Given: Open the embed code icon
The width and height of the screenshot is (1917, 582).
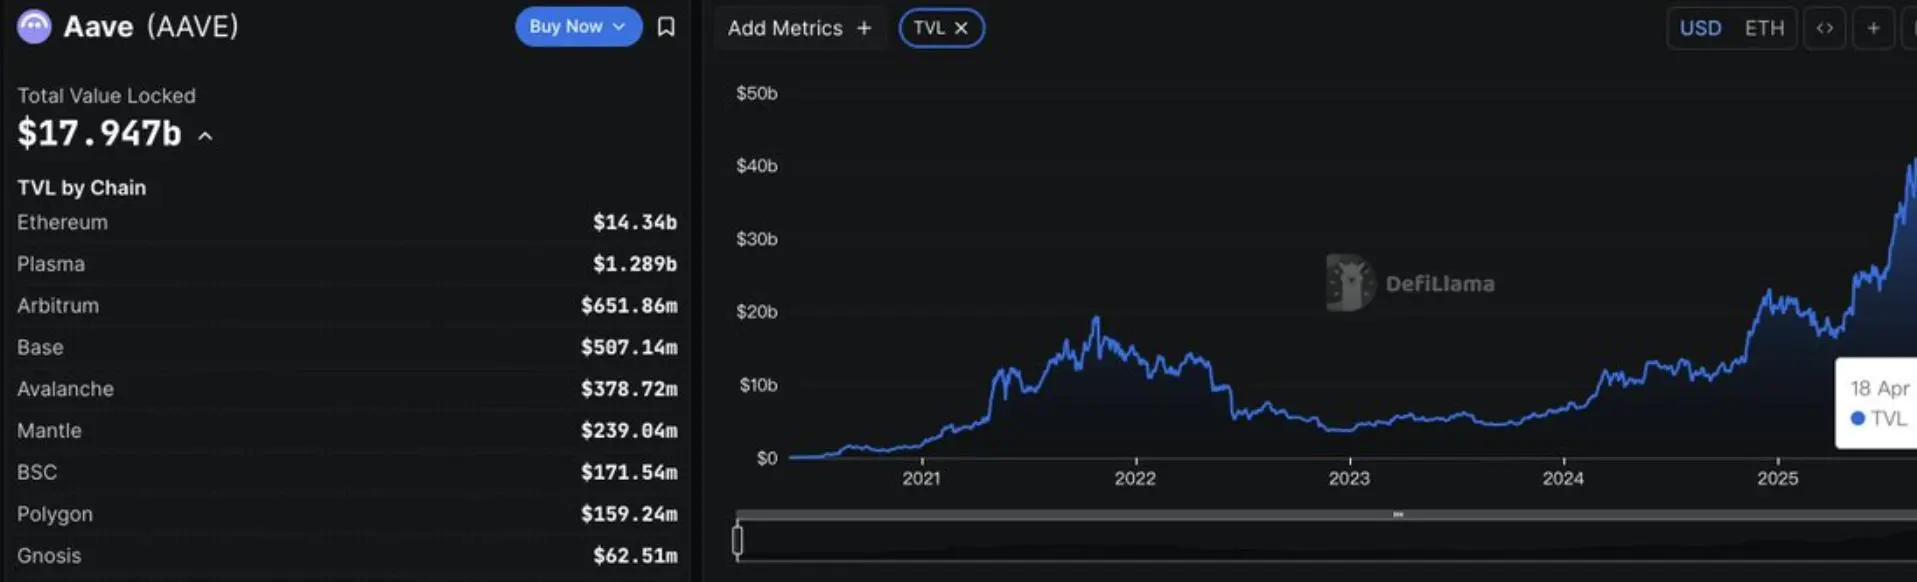Looking at the screenshot, I should tap(1825, 28).
